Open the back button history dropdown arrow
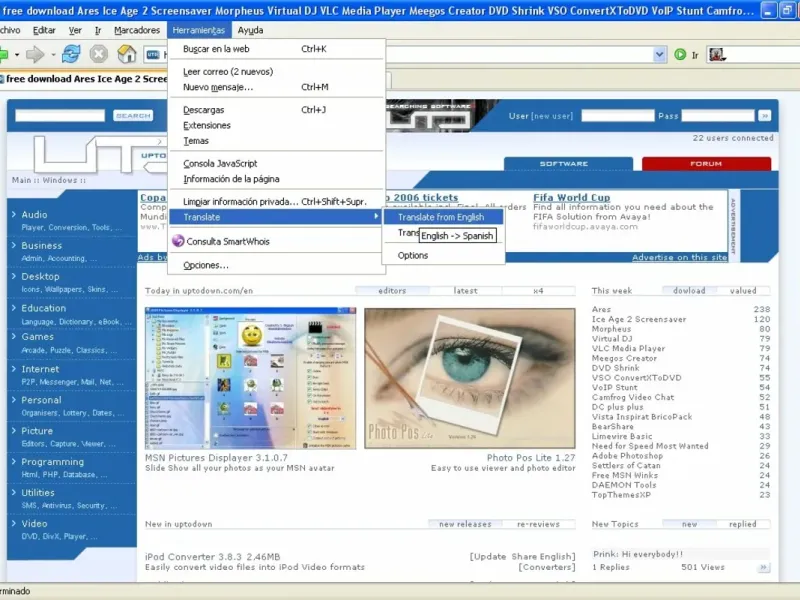The image size is (800, 600). [17, 54]
